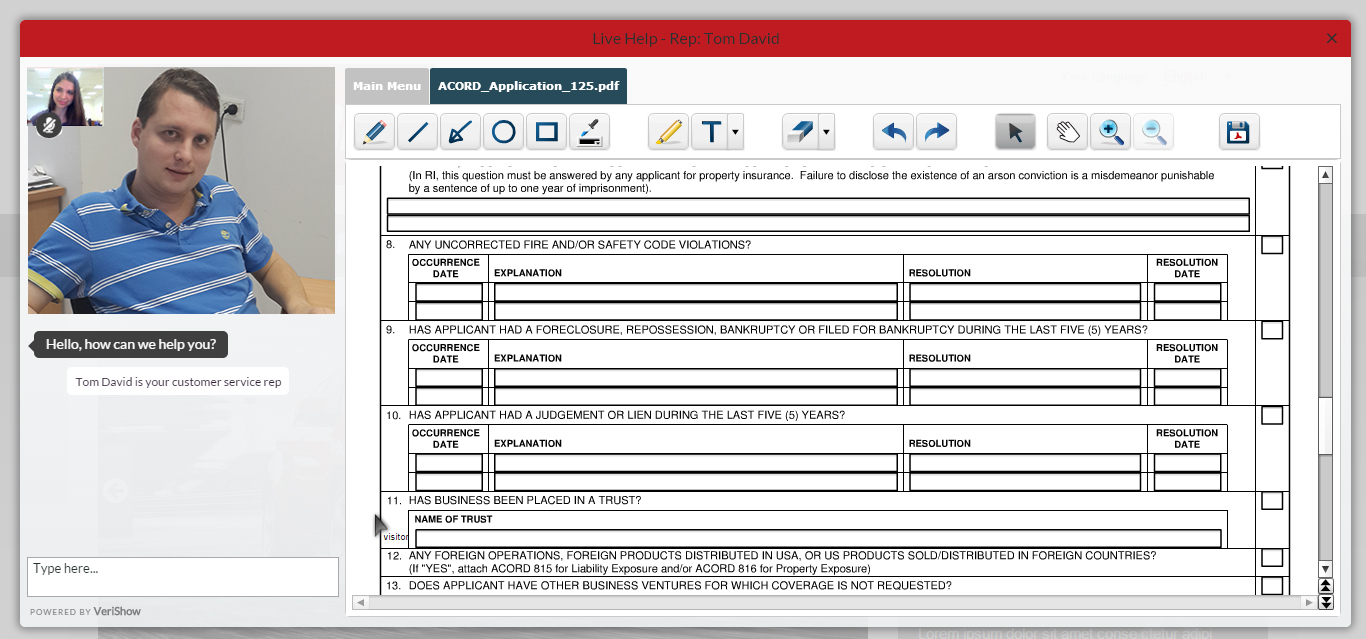Select the freehand pencil drawing tool
Viewport: 1366px width, 639px height.
(x=375, y=131)
